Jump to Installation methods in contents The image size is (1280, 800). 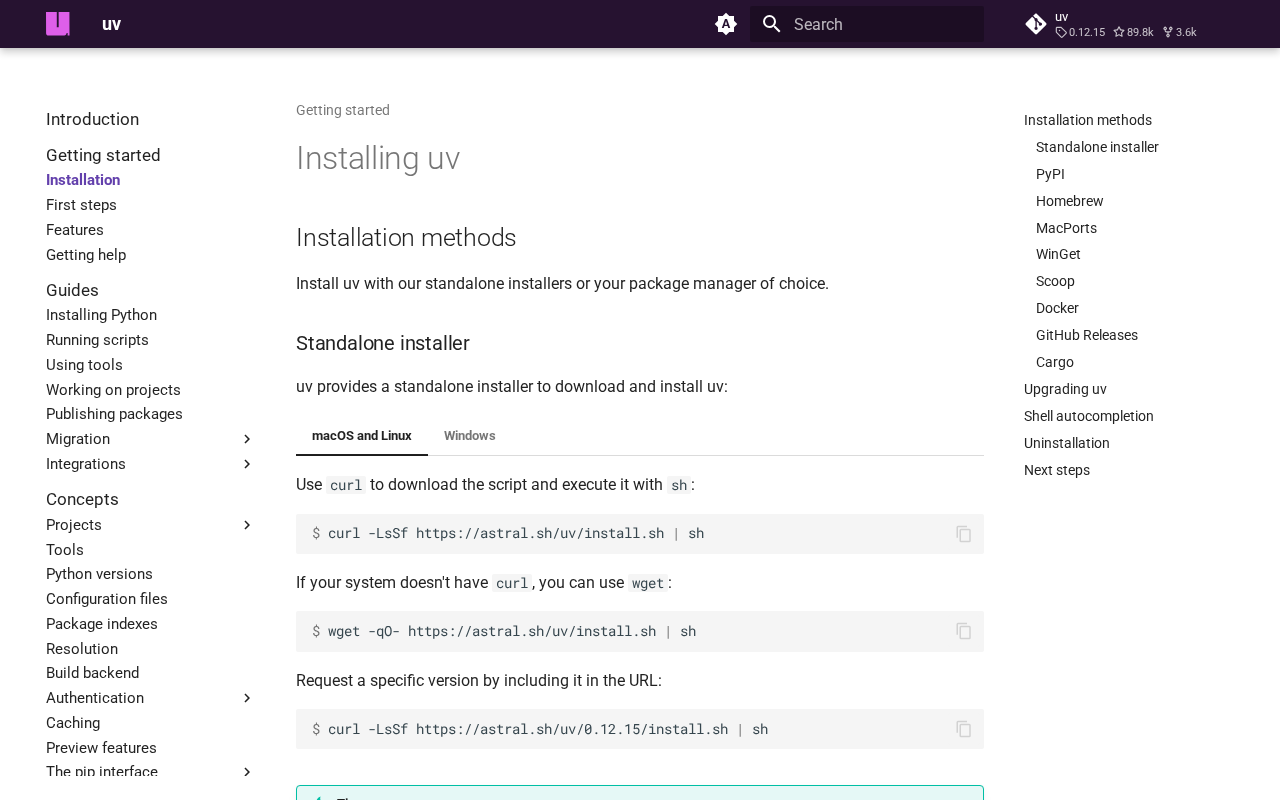[x=1088, y=120]
